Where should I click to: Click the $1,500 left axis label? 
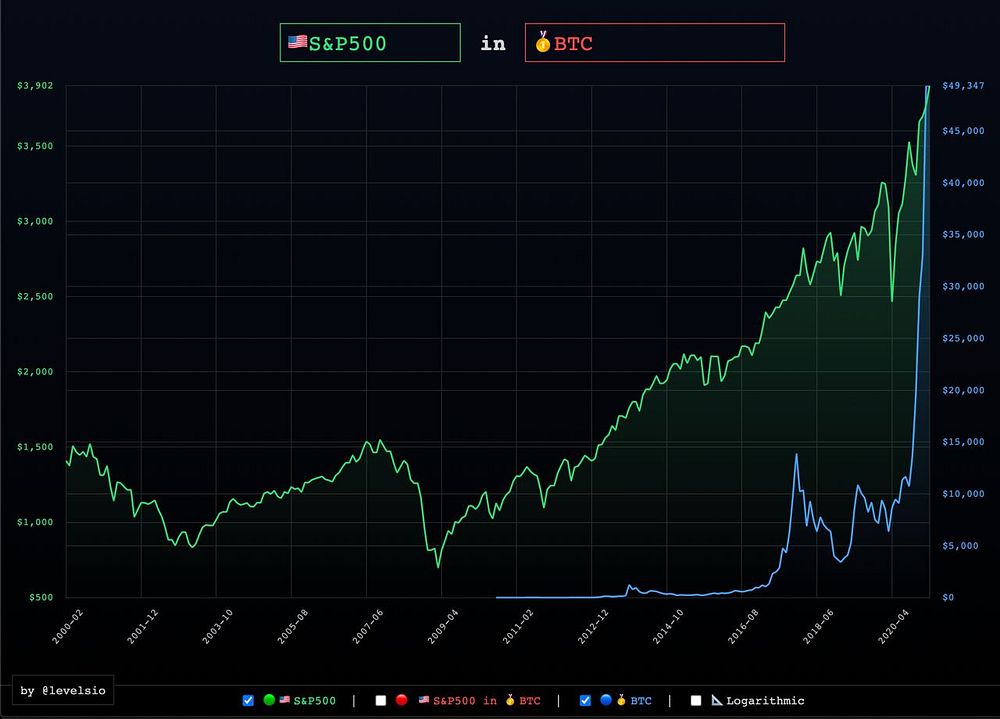click(35, 447)
